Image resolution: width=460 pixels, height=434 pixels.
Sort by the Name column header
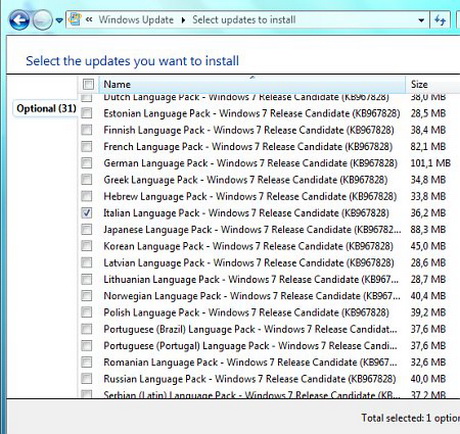tap(252, 84)
